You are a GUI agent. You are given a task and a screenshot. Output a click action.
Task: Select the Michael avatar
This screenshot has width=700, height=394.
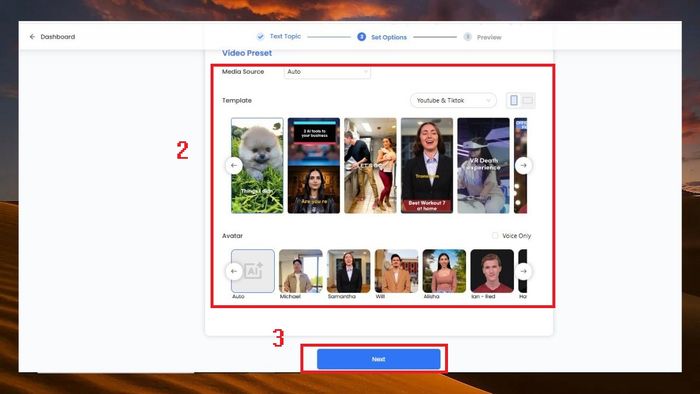(300, 271)
